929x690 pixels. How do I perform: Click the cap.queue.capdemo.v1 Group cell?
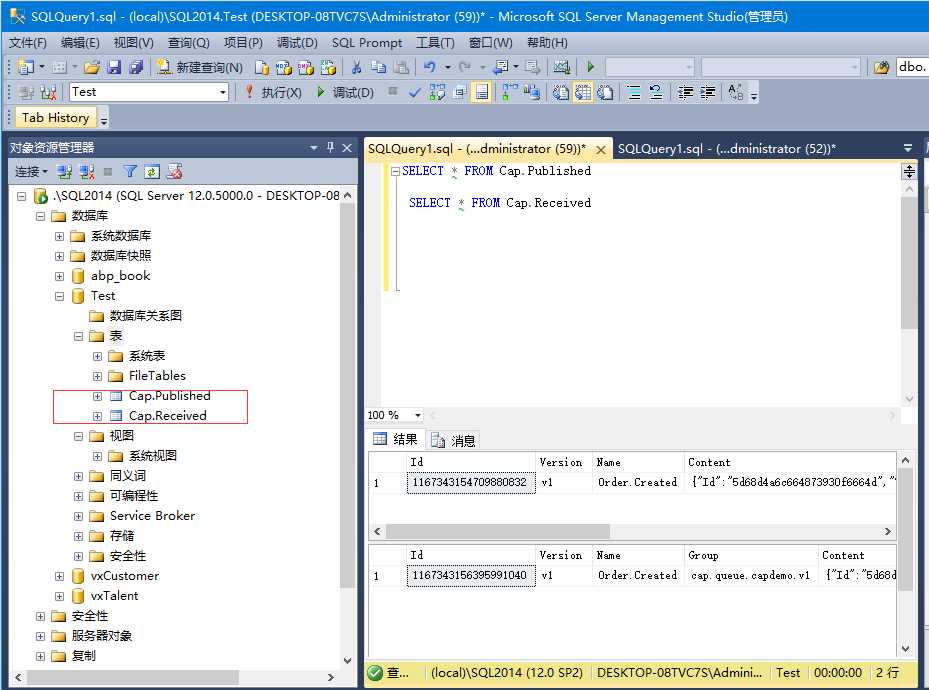point(750,575)
